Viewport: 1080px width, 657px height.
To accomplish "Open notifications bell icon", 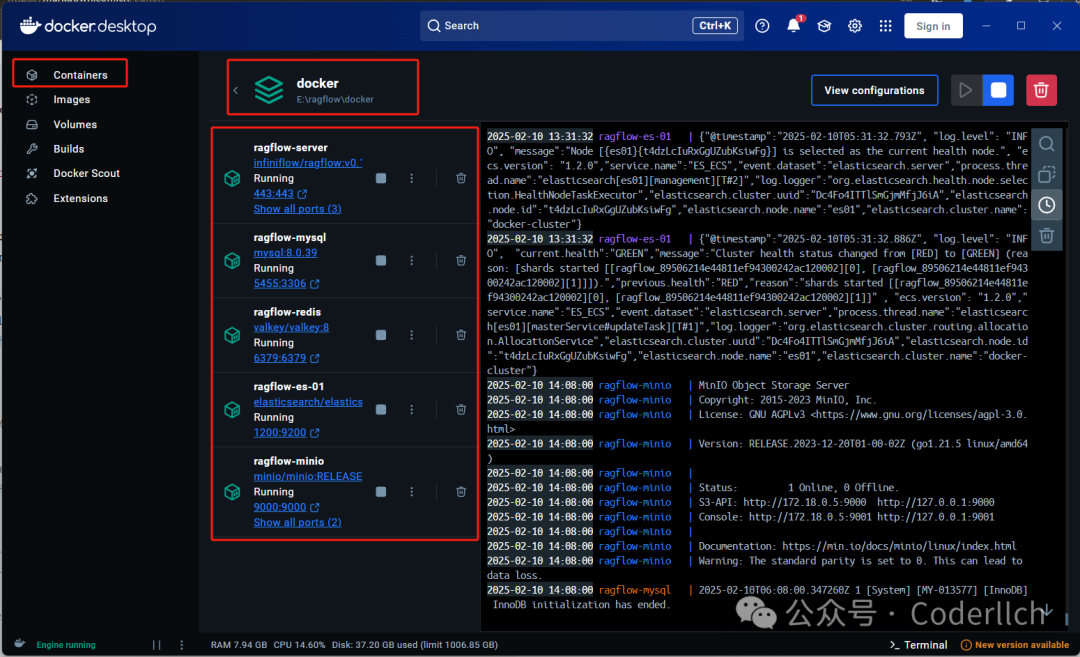I will (x=793, y=26).
